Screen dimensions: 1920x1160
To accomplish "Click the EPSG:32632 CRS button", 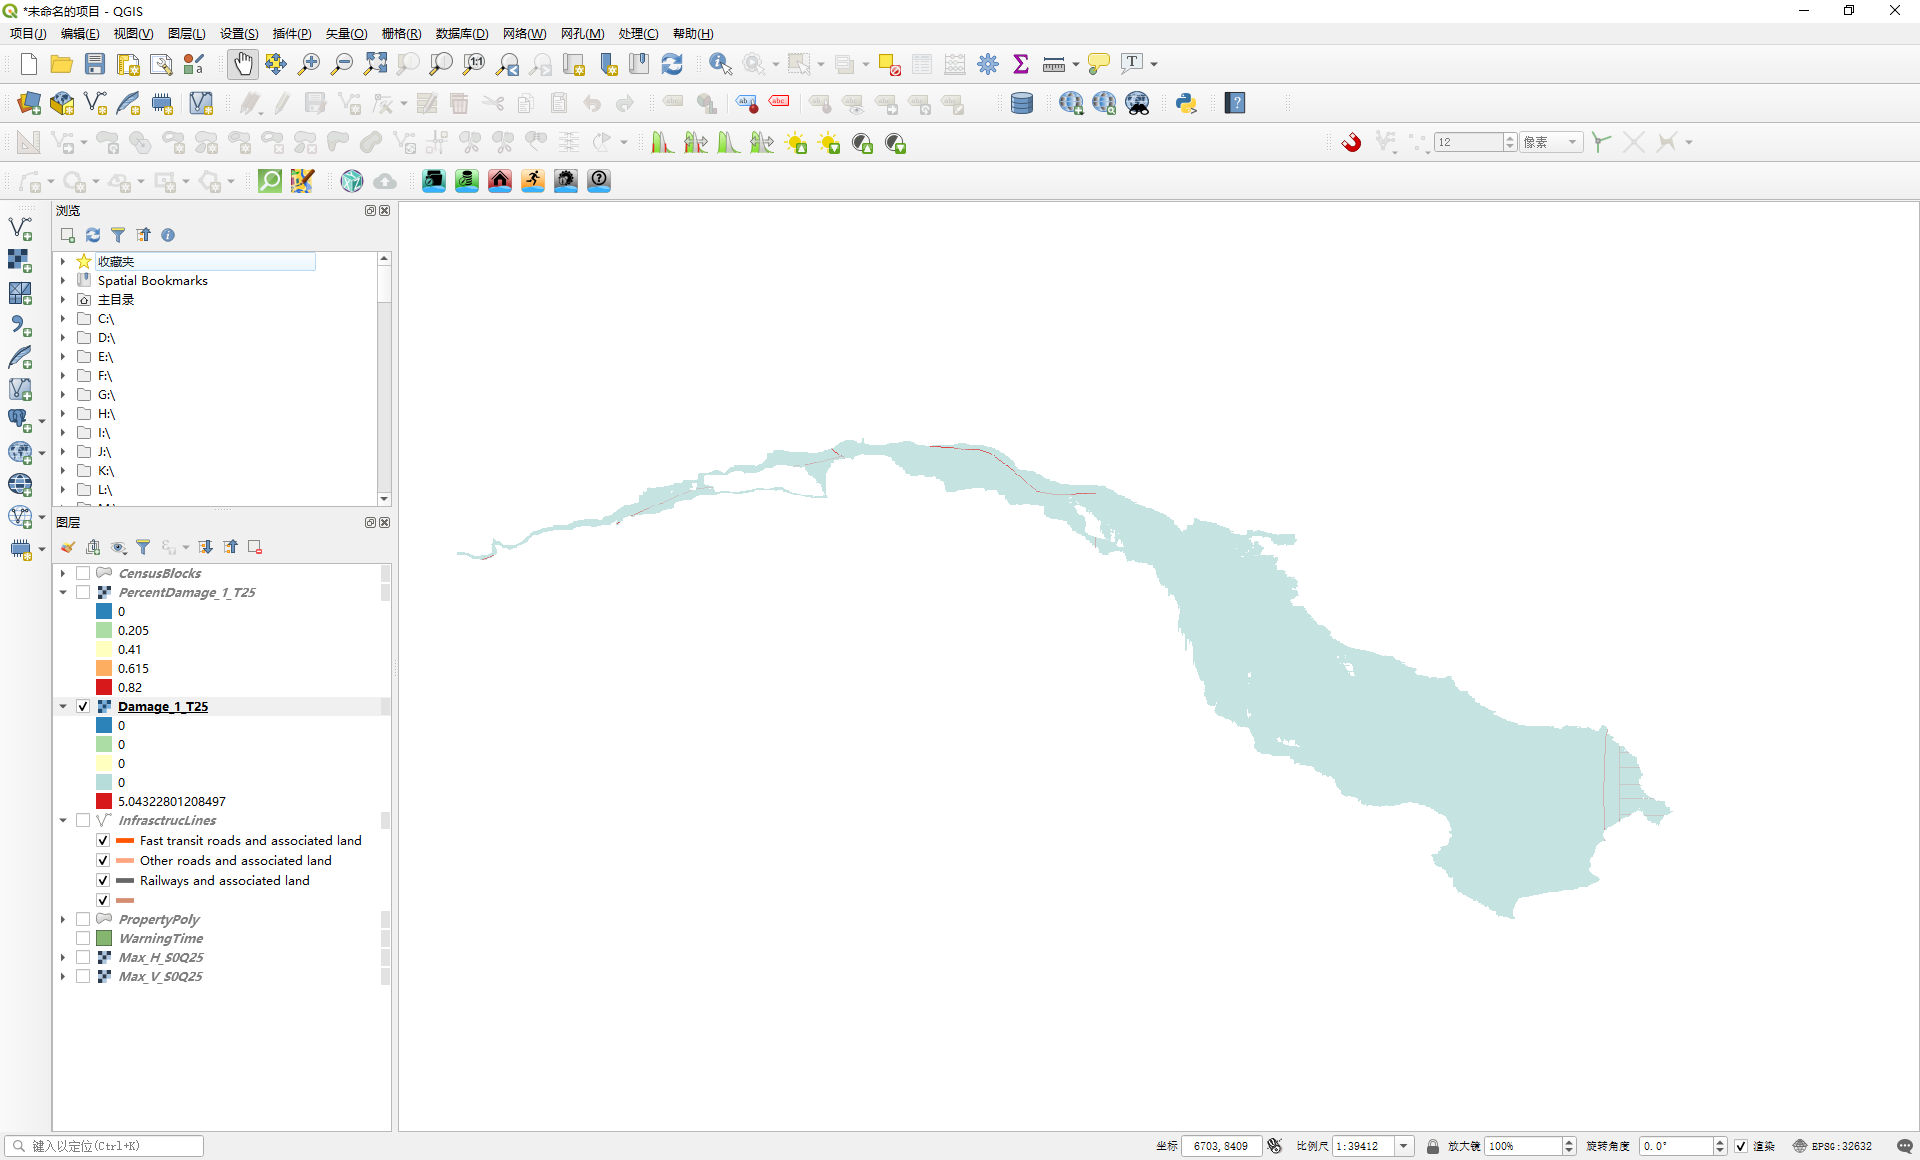I will coord(1832,1146).
